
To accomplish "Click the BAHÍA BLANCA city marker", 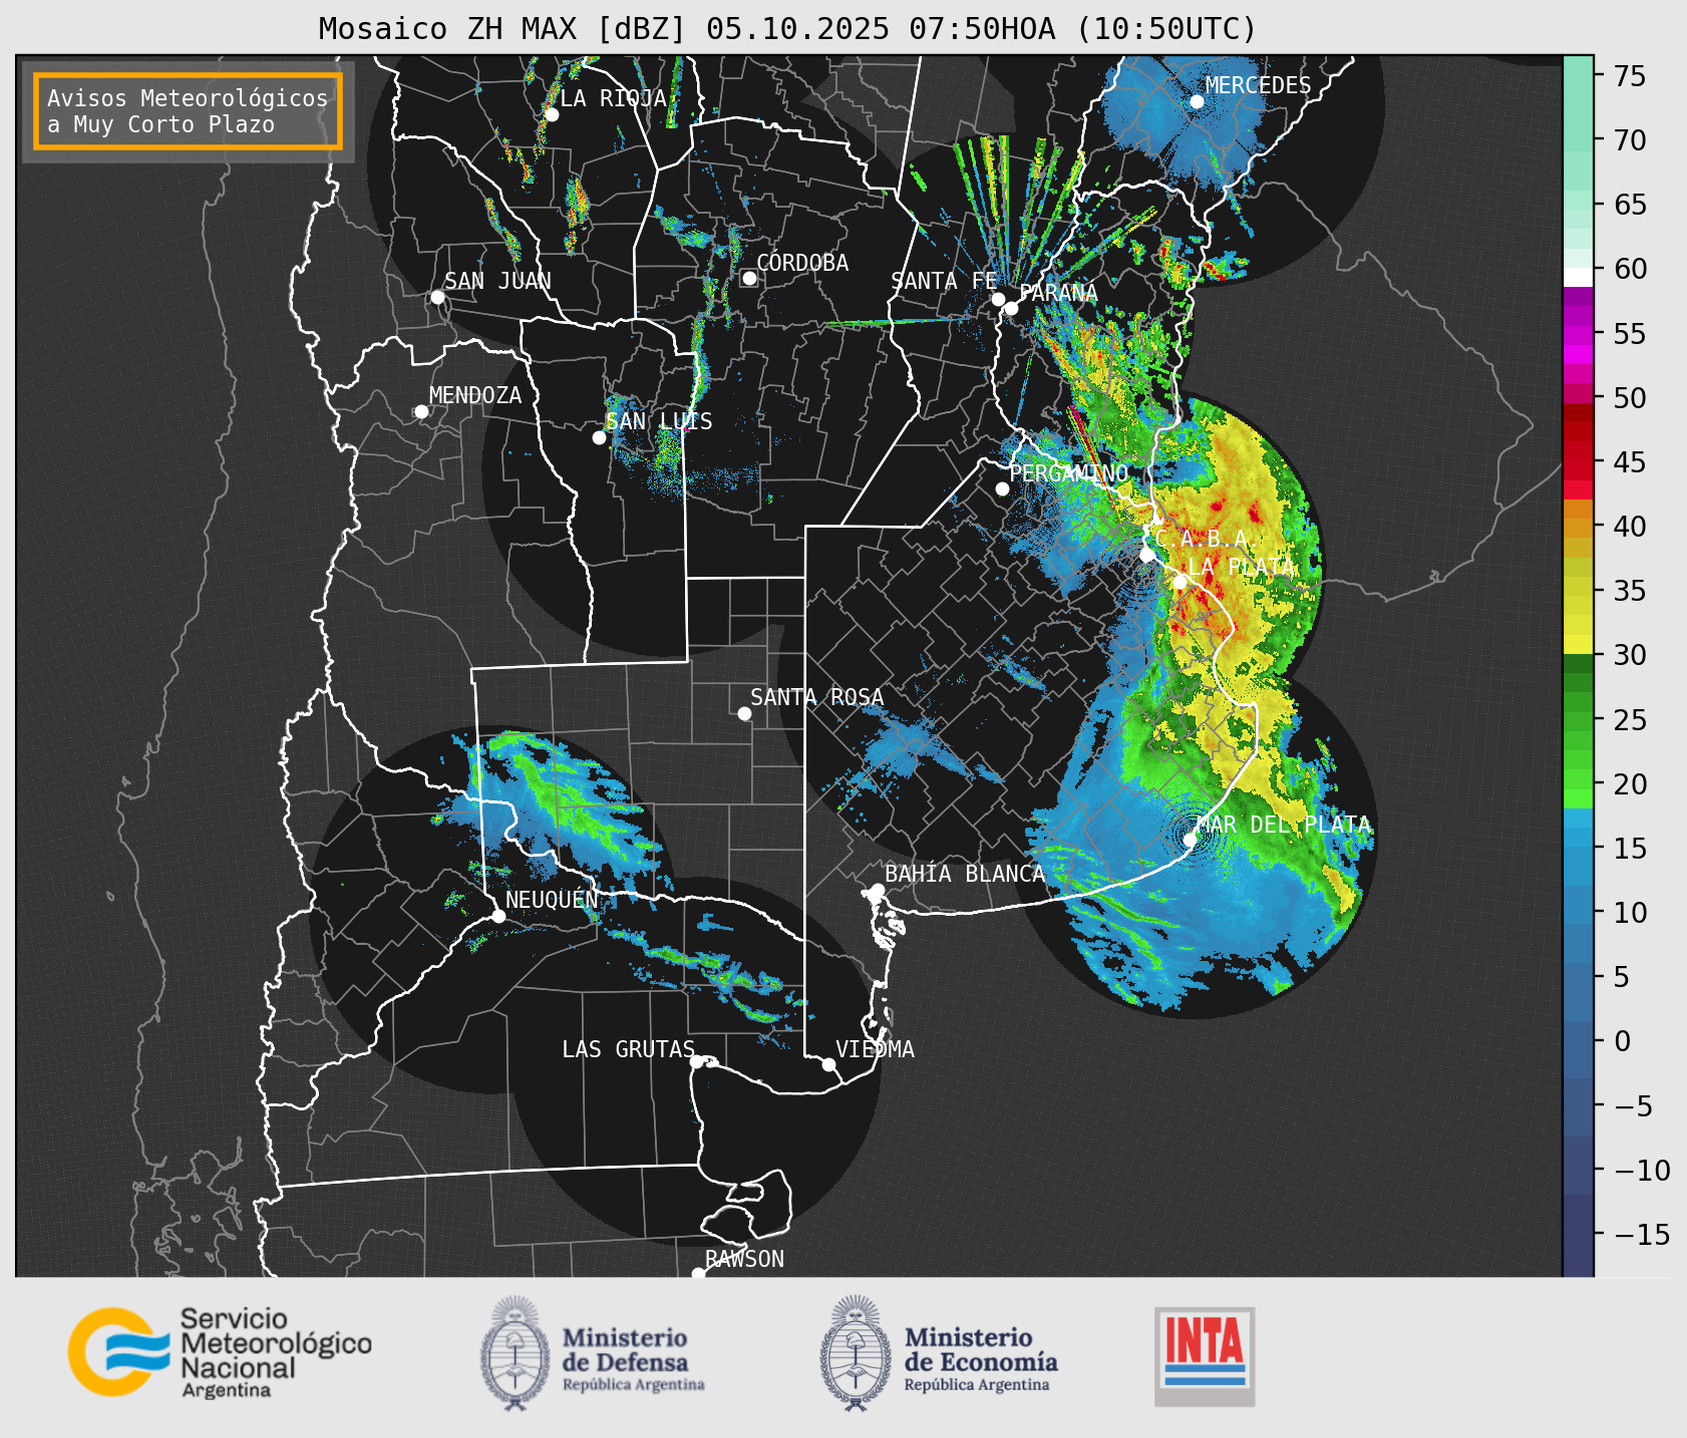I will (877, 890).
